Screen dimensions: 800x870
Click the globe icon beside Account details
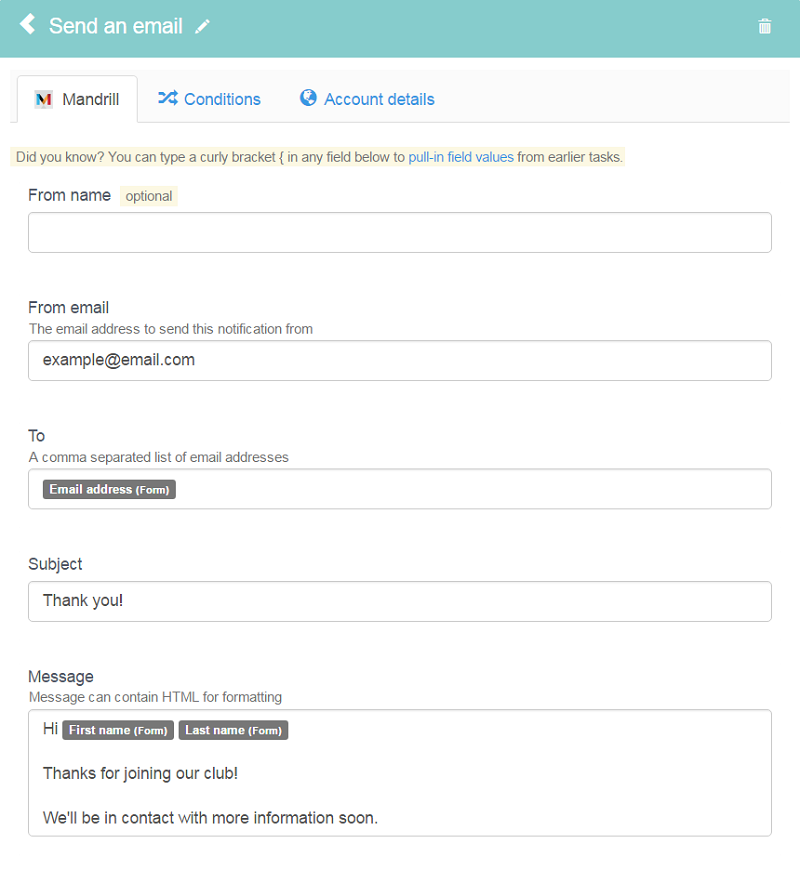[308, 98]
